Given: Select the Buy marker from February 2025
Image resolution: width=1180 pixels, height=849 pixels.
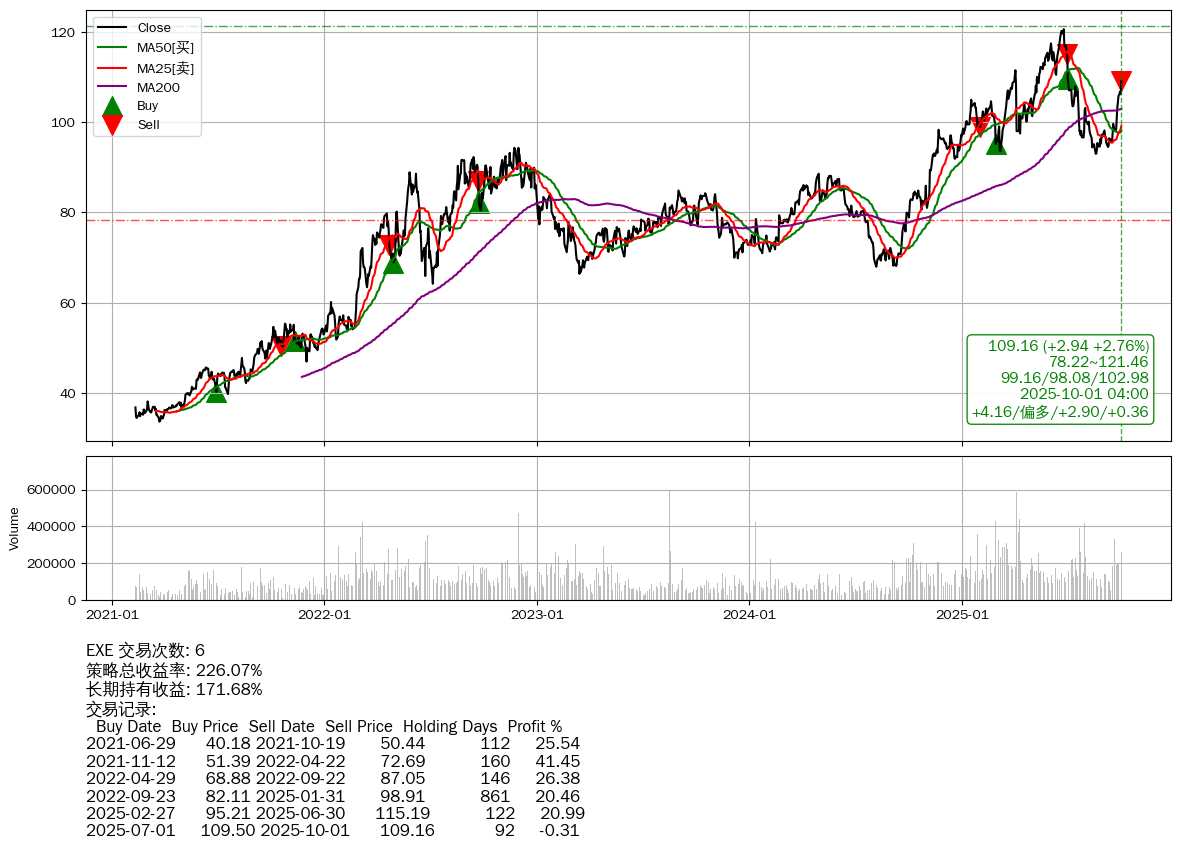Looking at the screenshot, I should click(x=996, y=144).
